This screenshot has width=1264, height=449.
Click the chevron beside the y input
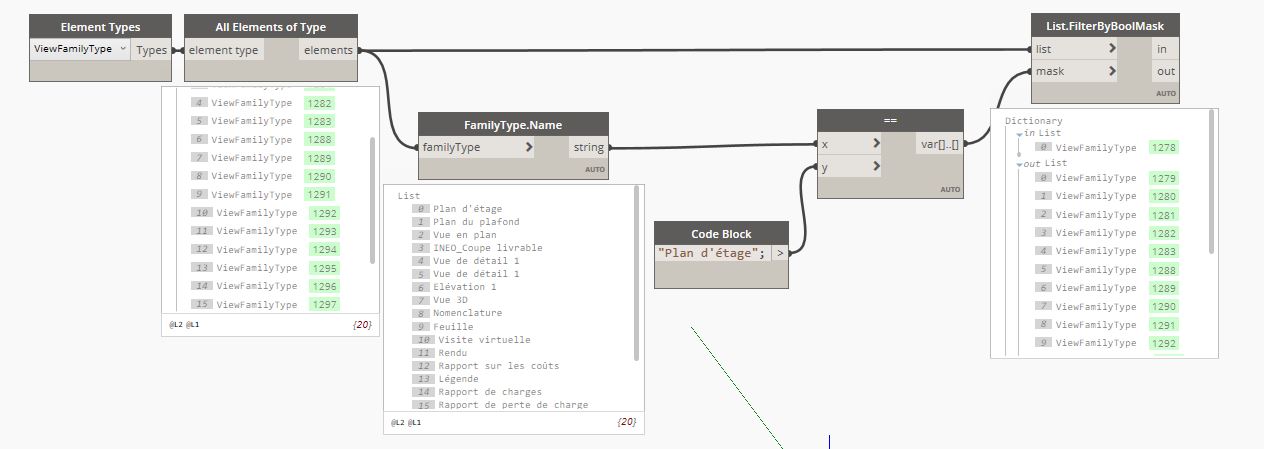coord(876,168)
